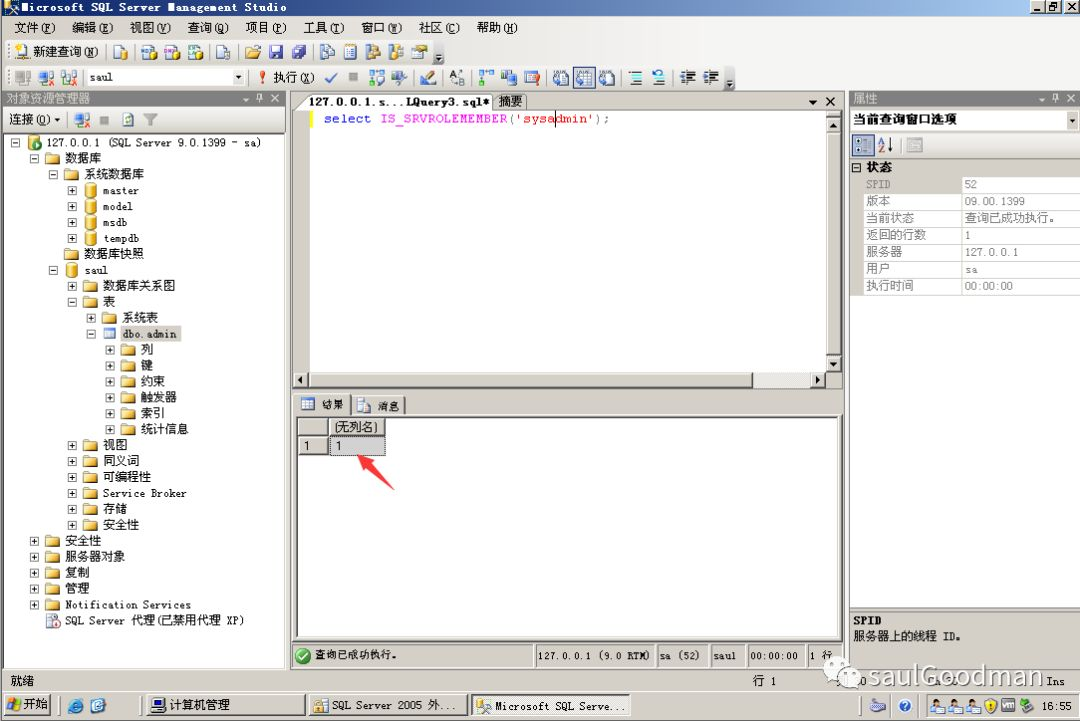Open the 连接(O) dropdown in Object Explorer

click(34, 120)
